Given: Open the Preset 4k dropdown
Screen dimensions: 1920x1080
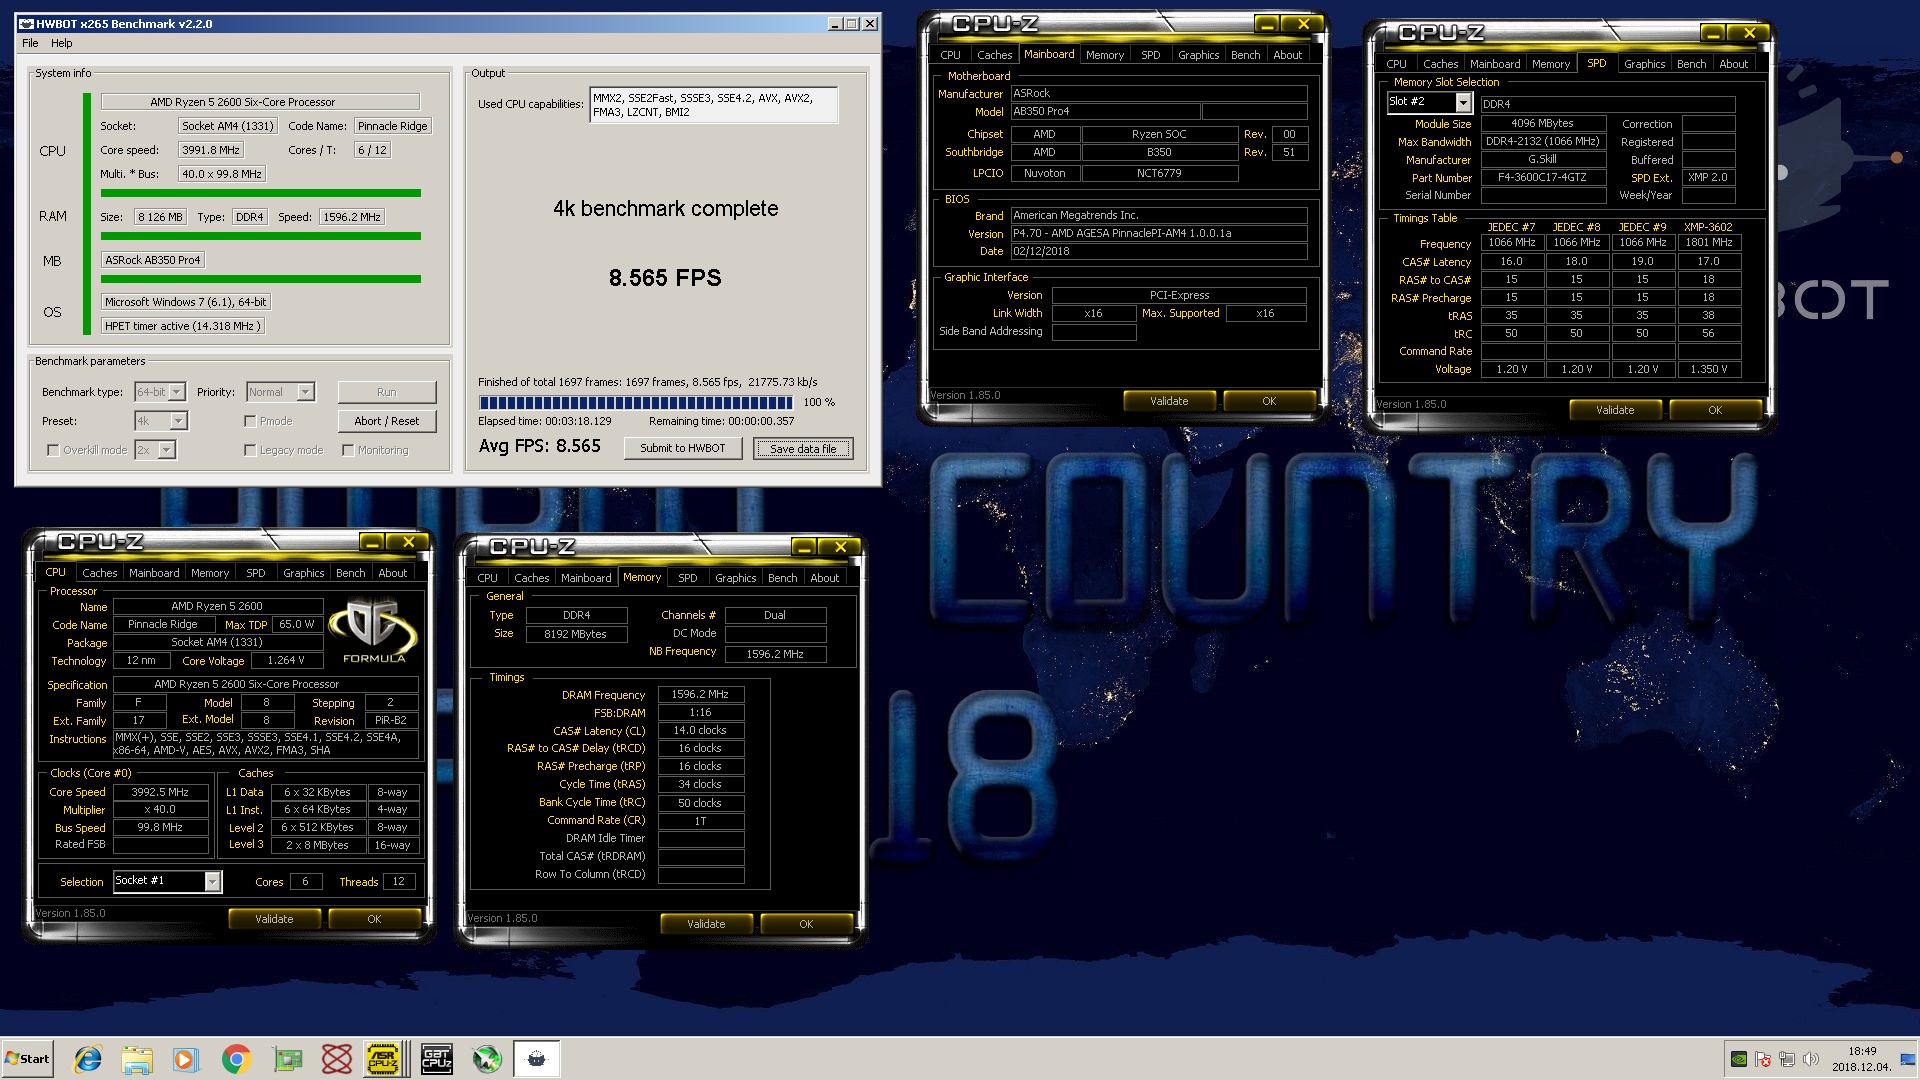Looking at the screenshot, I should pyautogui.click(x=161, y=421).
